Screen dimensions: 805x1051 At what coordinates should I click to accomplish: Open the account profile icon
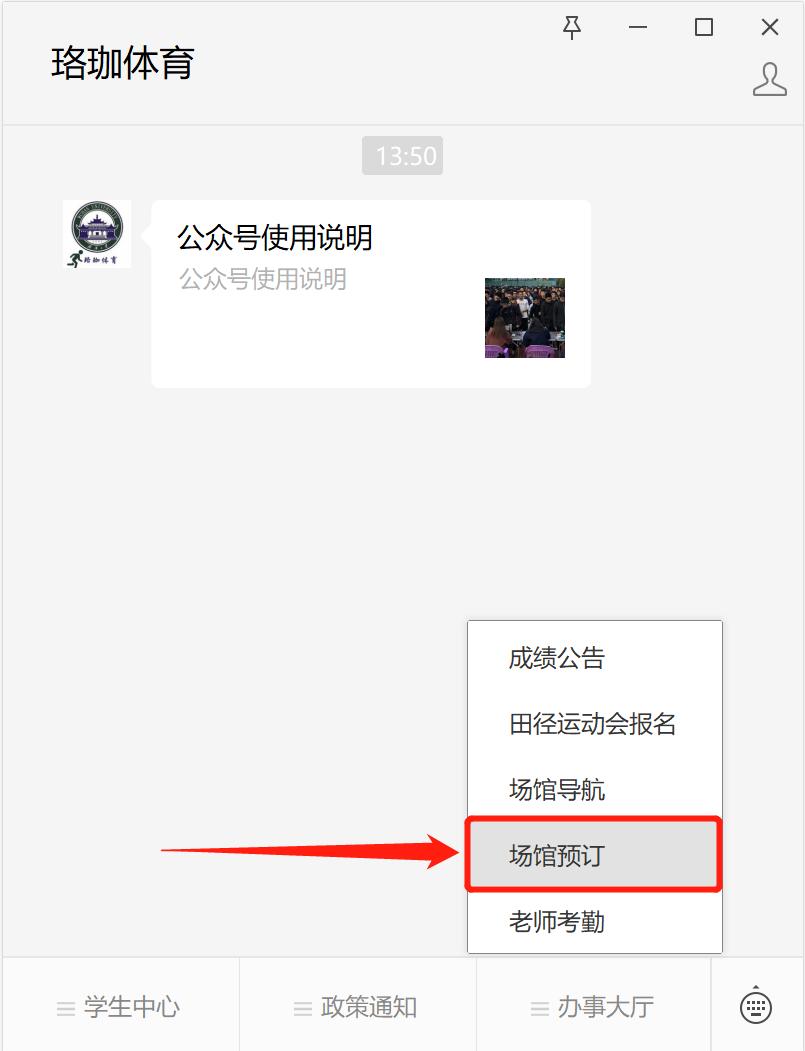[769, 79]
